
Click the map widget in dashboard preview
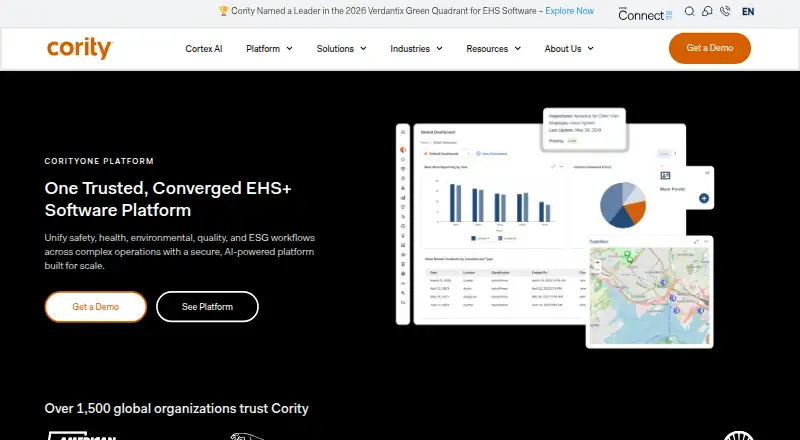tap(649, 296)
